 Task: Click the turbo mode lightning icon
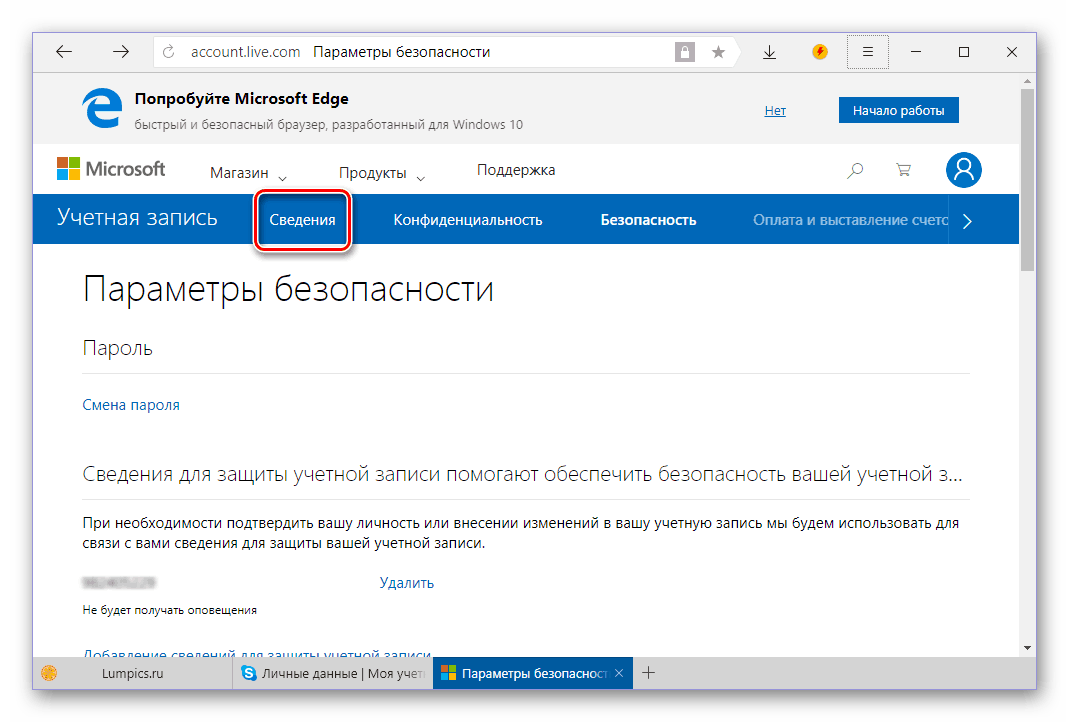click(820, 52)
